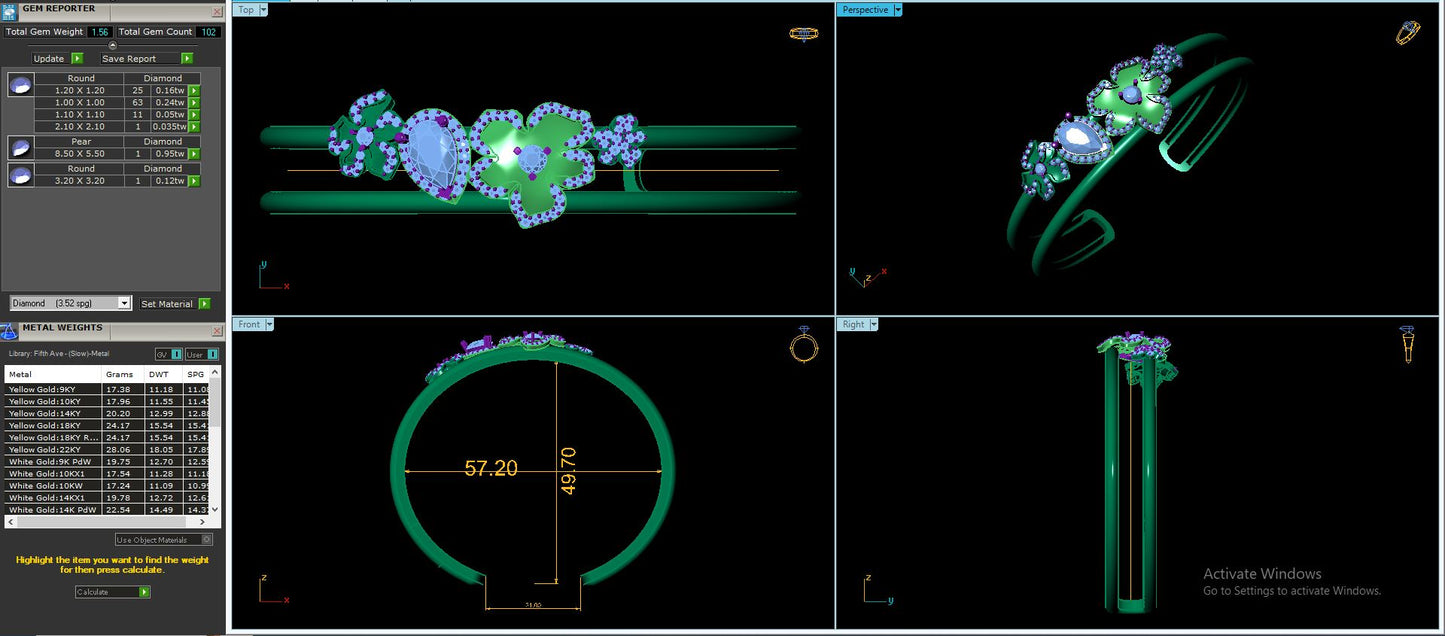The width and height of the screenshot is (1445, 636).
Task: Select Yellow Gold:22KY row
Action: (x=107, y=450)
